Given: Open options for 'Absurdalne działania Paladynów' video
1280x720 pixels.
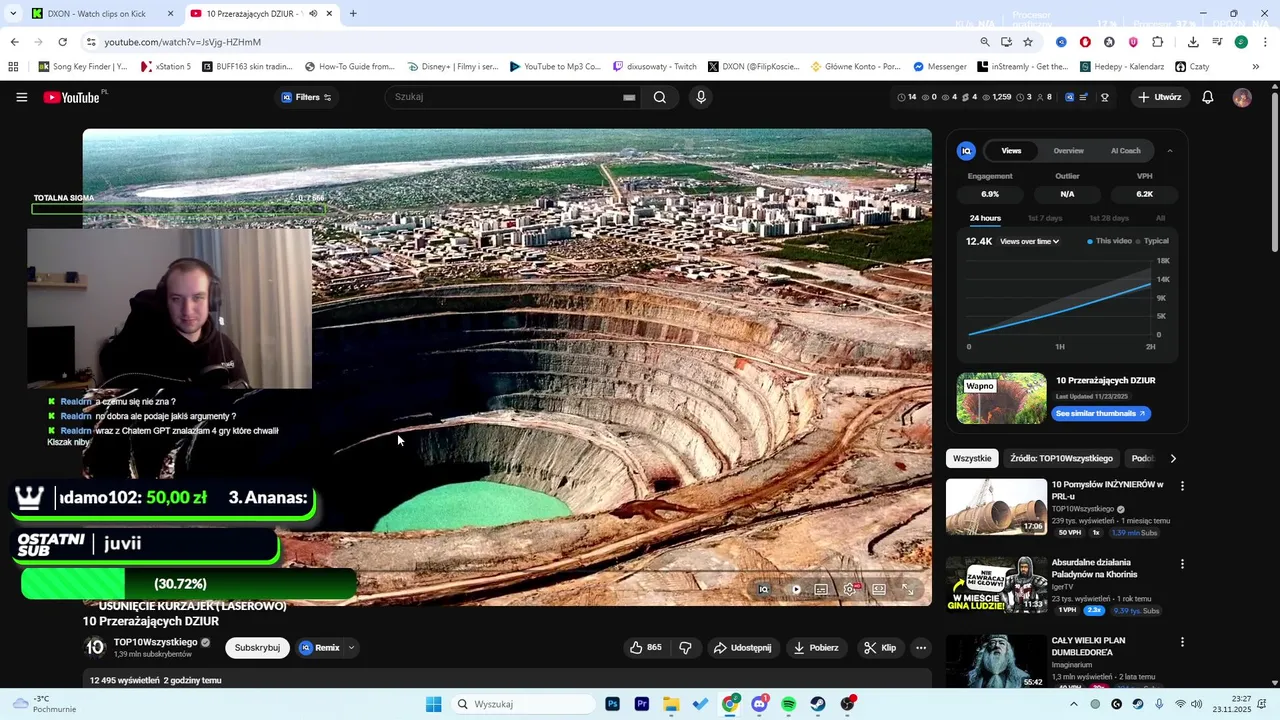Looking at the screenshot, I should [1182, 564].
